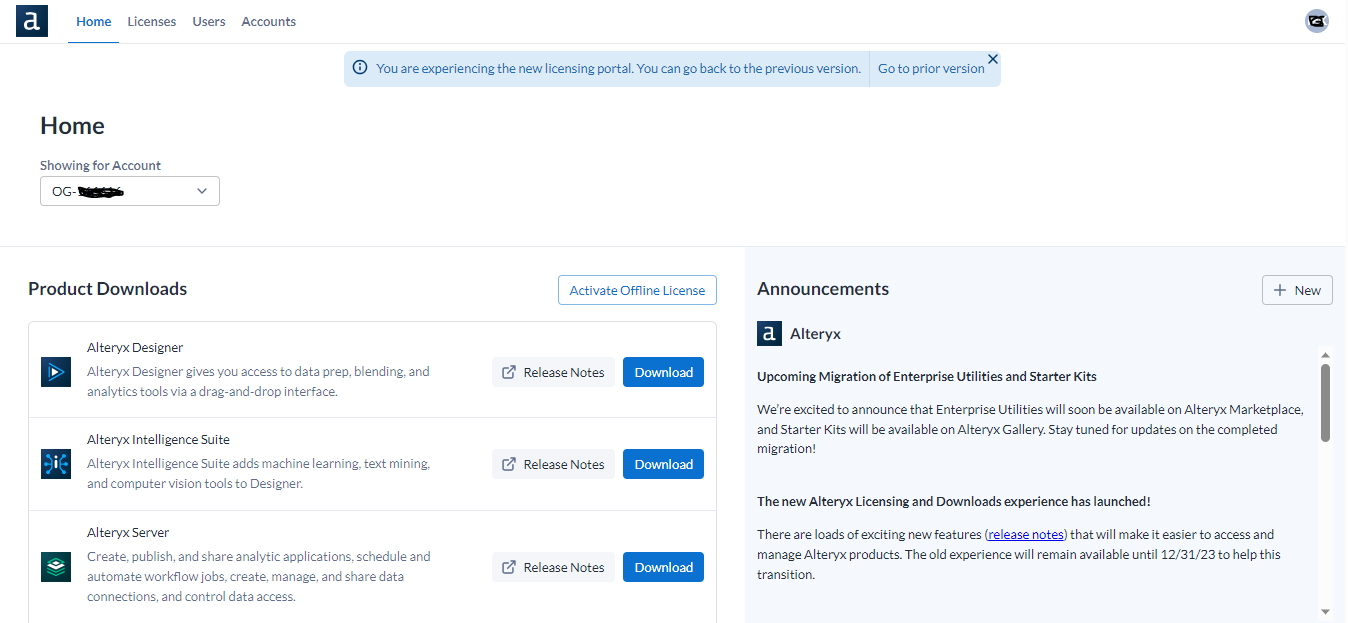Click Go to prior version
Image resolution: width=1348 pixels, height=623 pixels.
(x=931, y=69)
